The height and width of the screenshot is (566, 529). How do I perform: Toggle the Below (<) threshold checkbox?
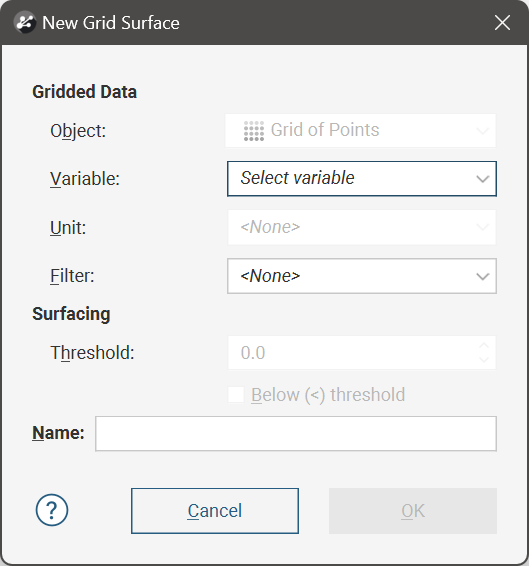[236, 395]
